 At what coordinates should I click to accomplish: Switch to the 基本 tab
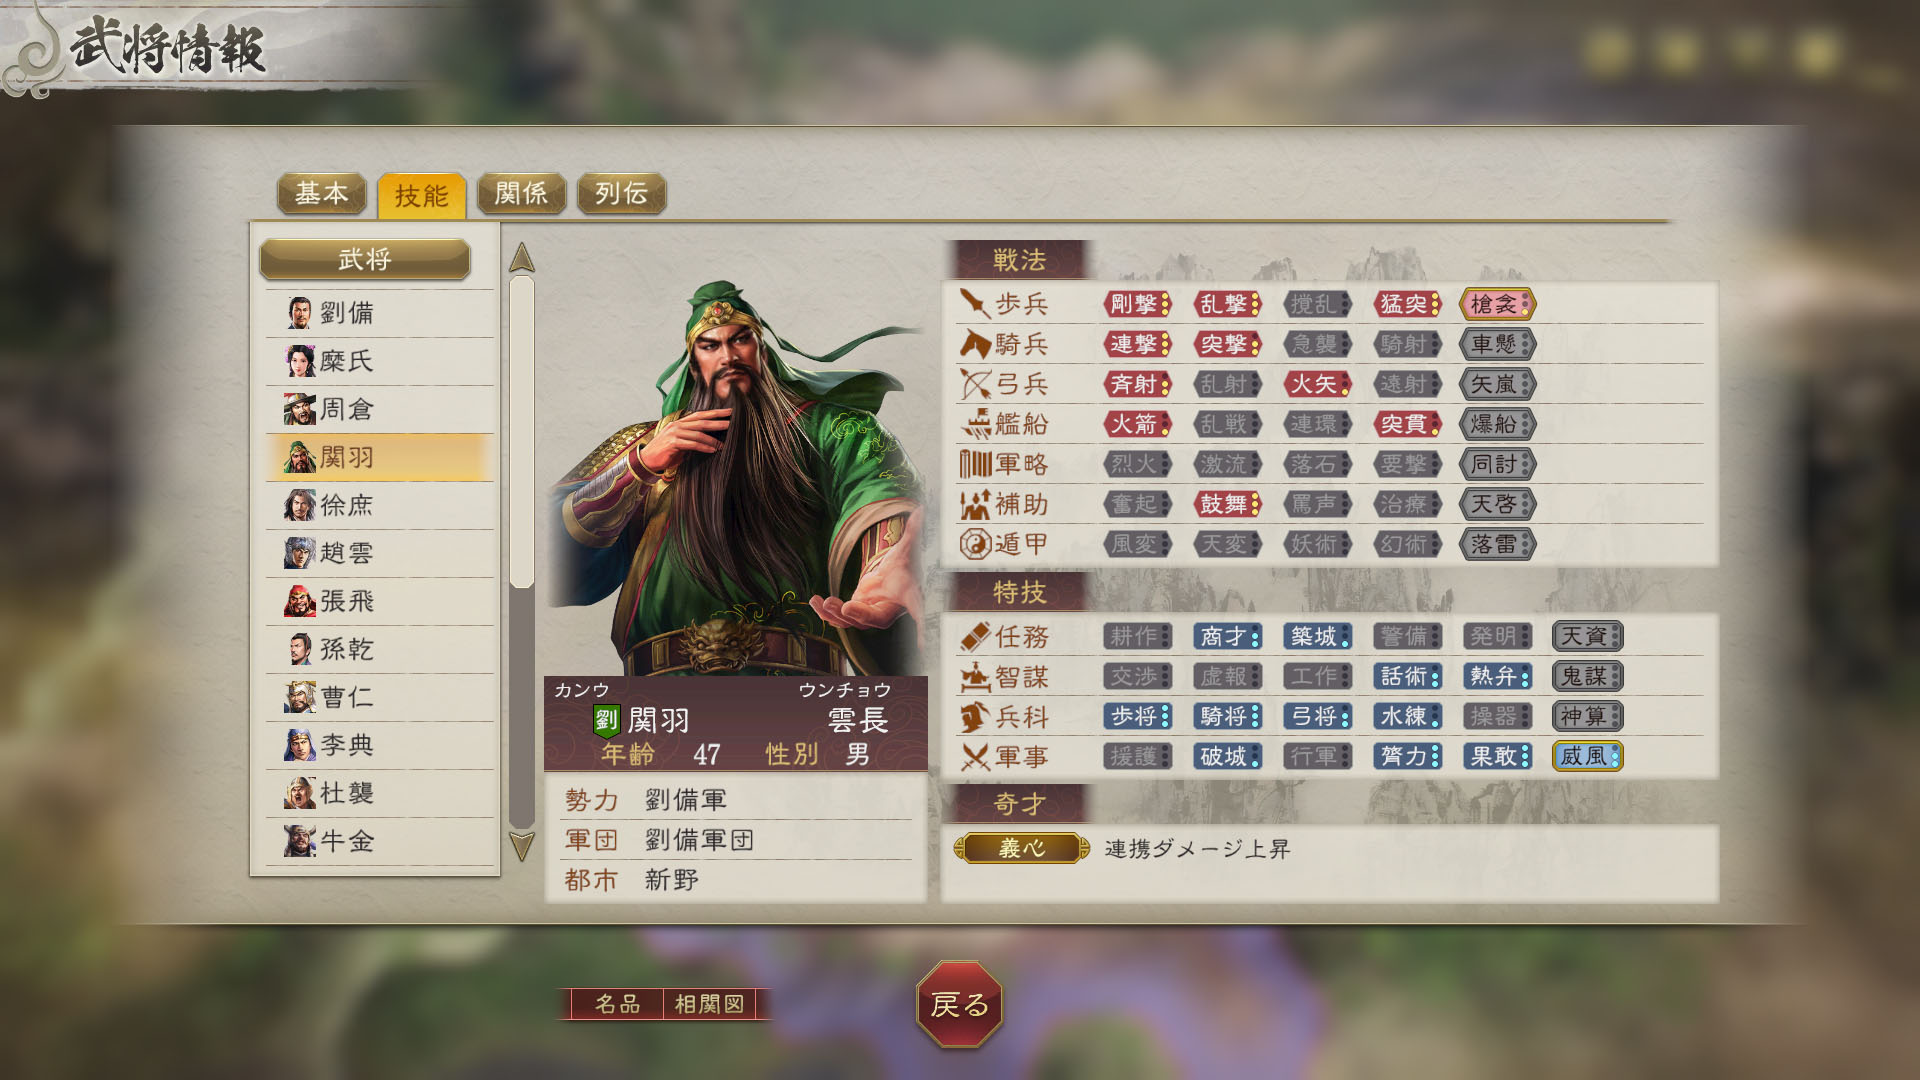click(x=322, y=193)
